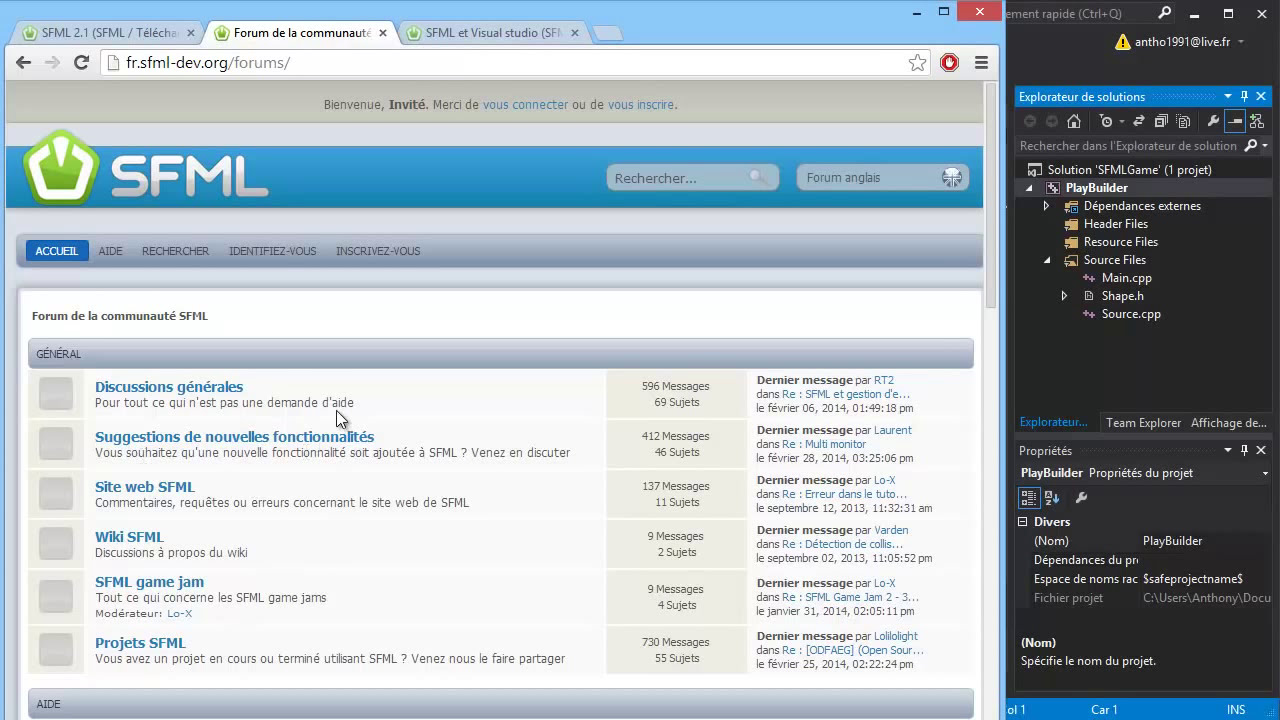Image resolution: width=1280 pixels, height=720 pixels.
Task: Select the Explorateur de solutions bottom tab
Action: 1053,423
